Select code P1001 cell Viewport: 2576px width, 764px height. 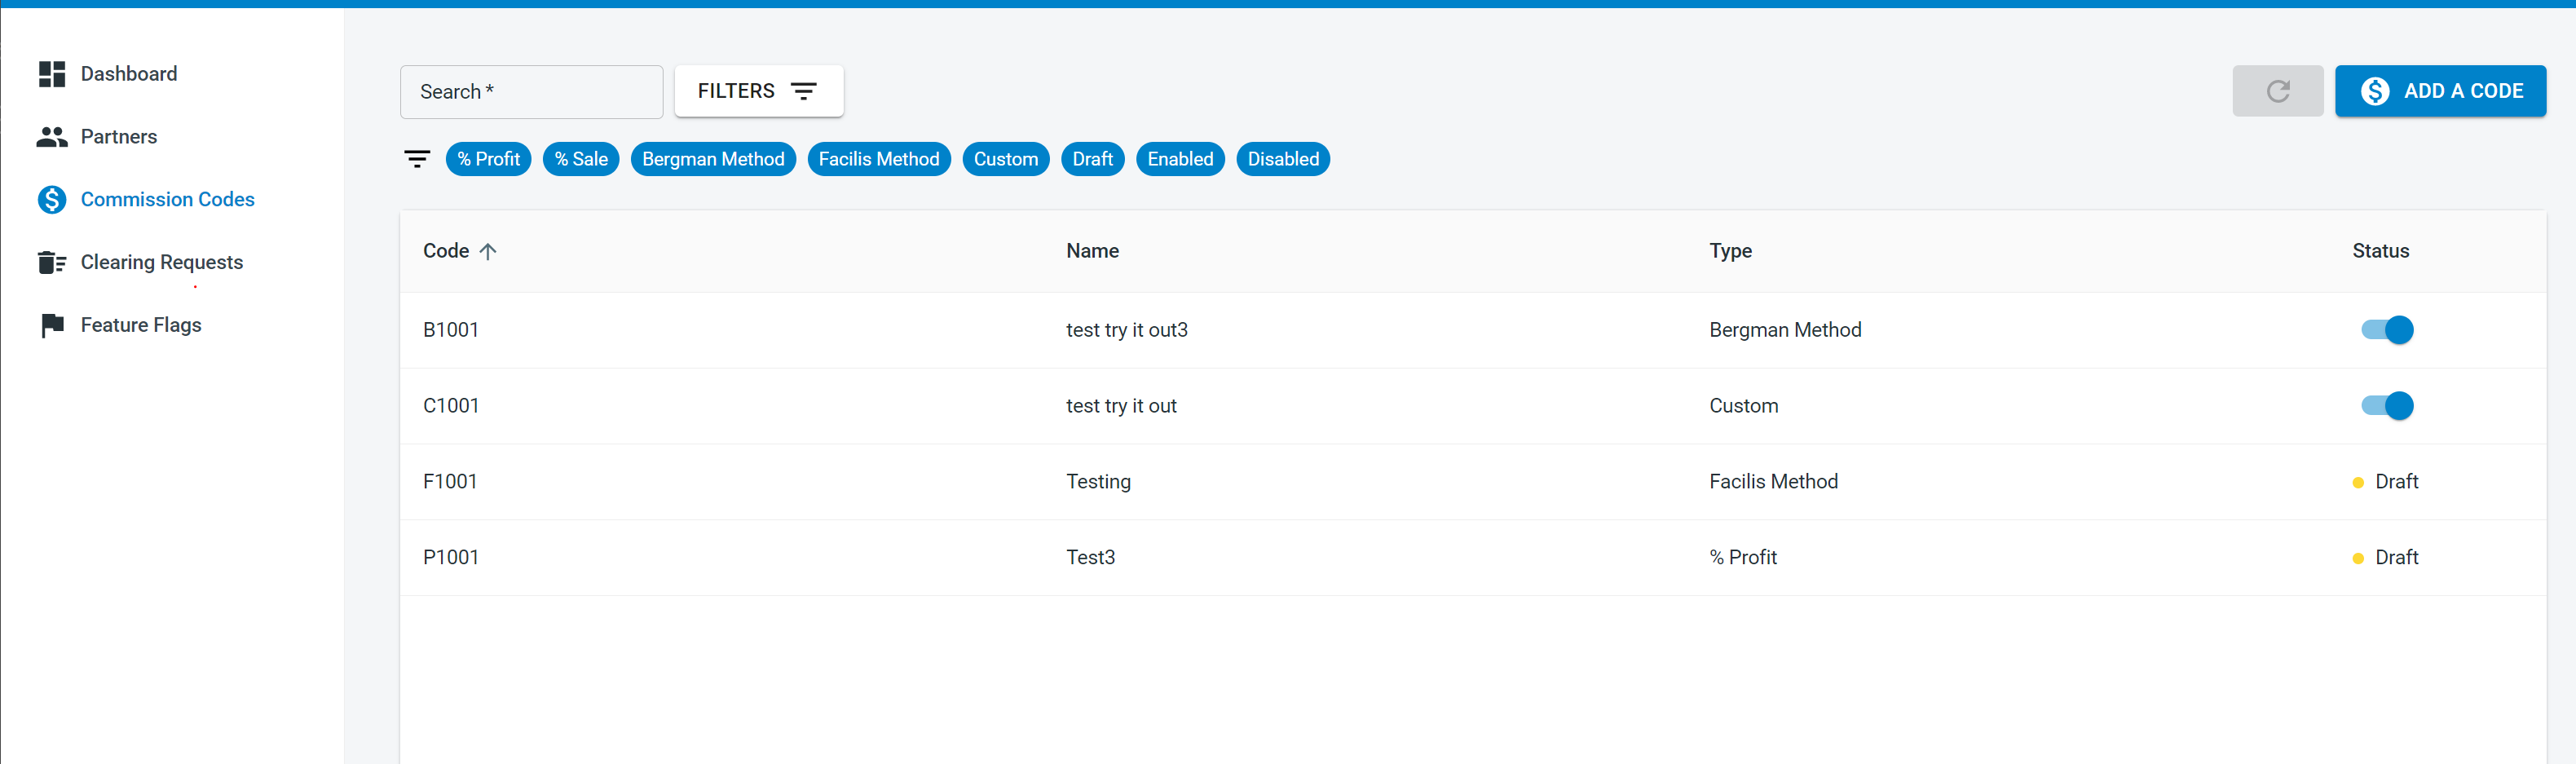click(451, 558)
